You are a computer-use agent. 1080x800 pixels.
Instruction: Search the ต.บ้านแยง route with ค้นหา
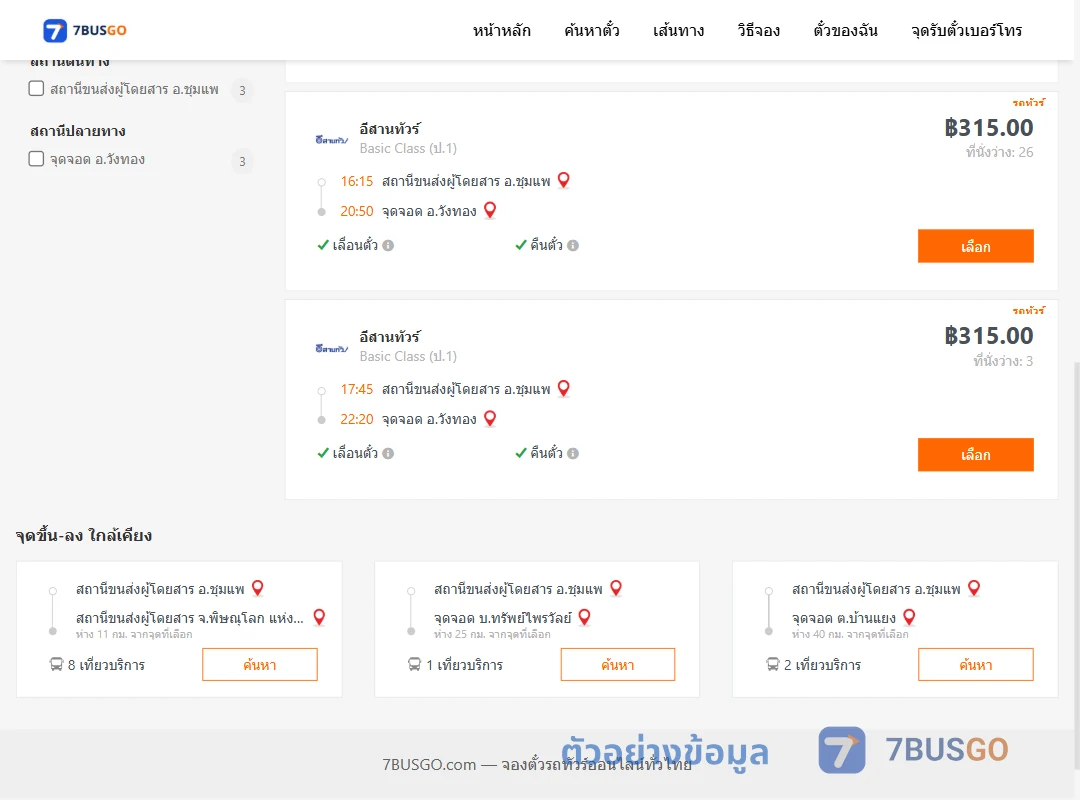click(x=975, y=664)
